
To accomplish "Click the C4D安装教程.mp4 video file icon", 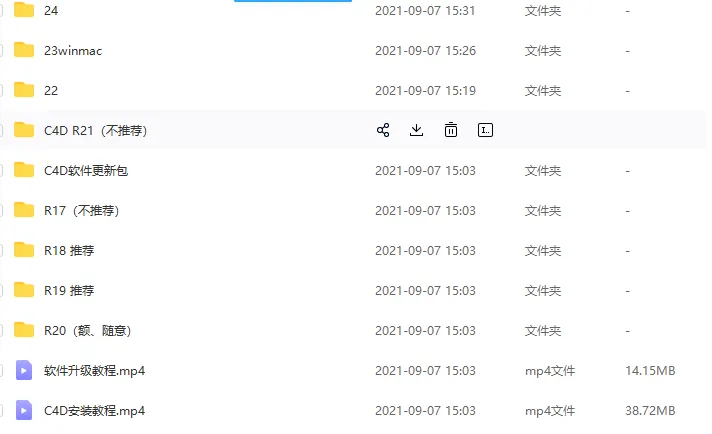I will pos(24,410).
